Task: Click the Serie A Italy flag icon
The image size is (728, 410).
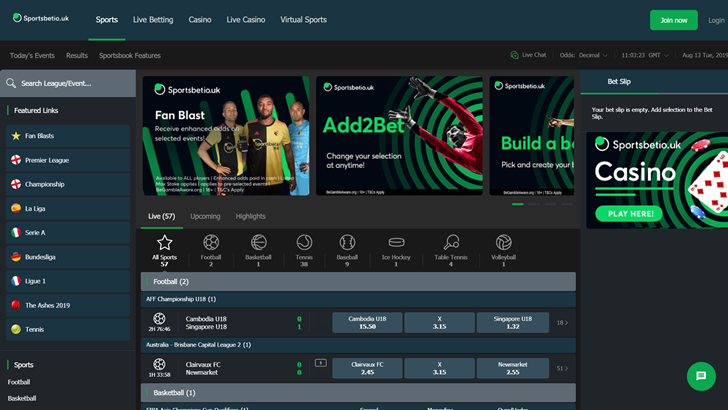Action: (16, 233)
